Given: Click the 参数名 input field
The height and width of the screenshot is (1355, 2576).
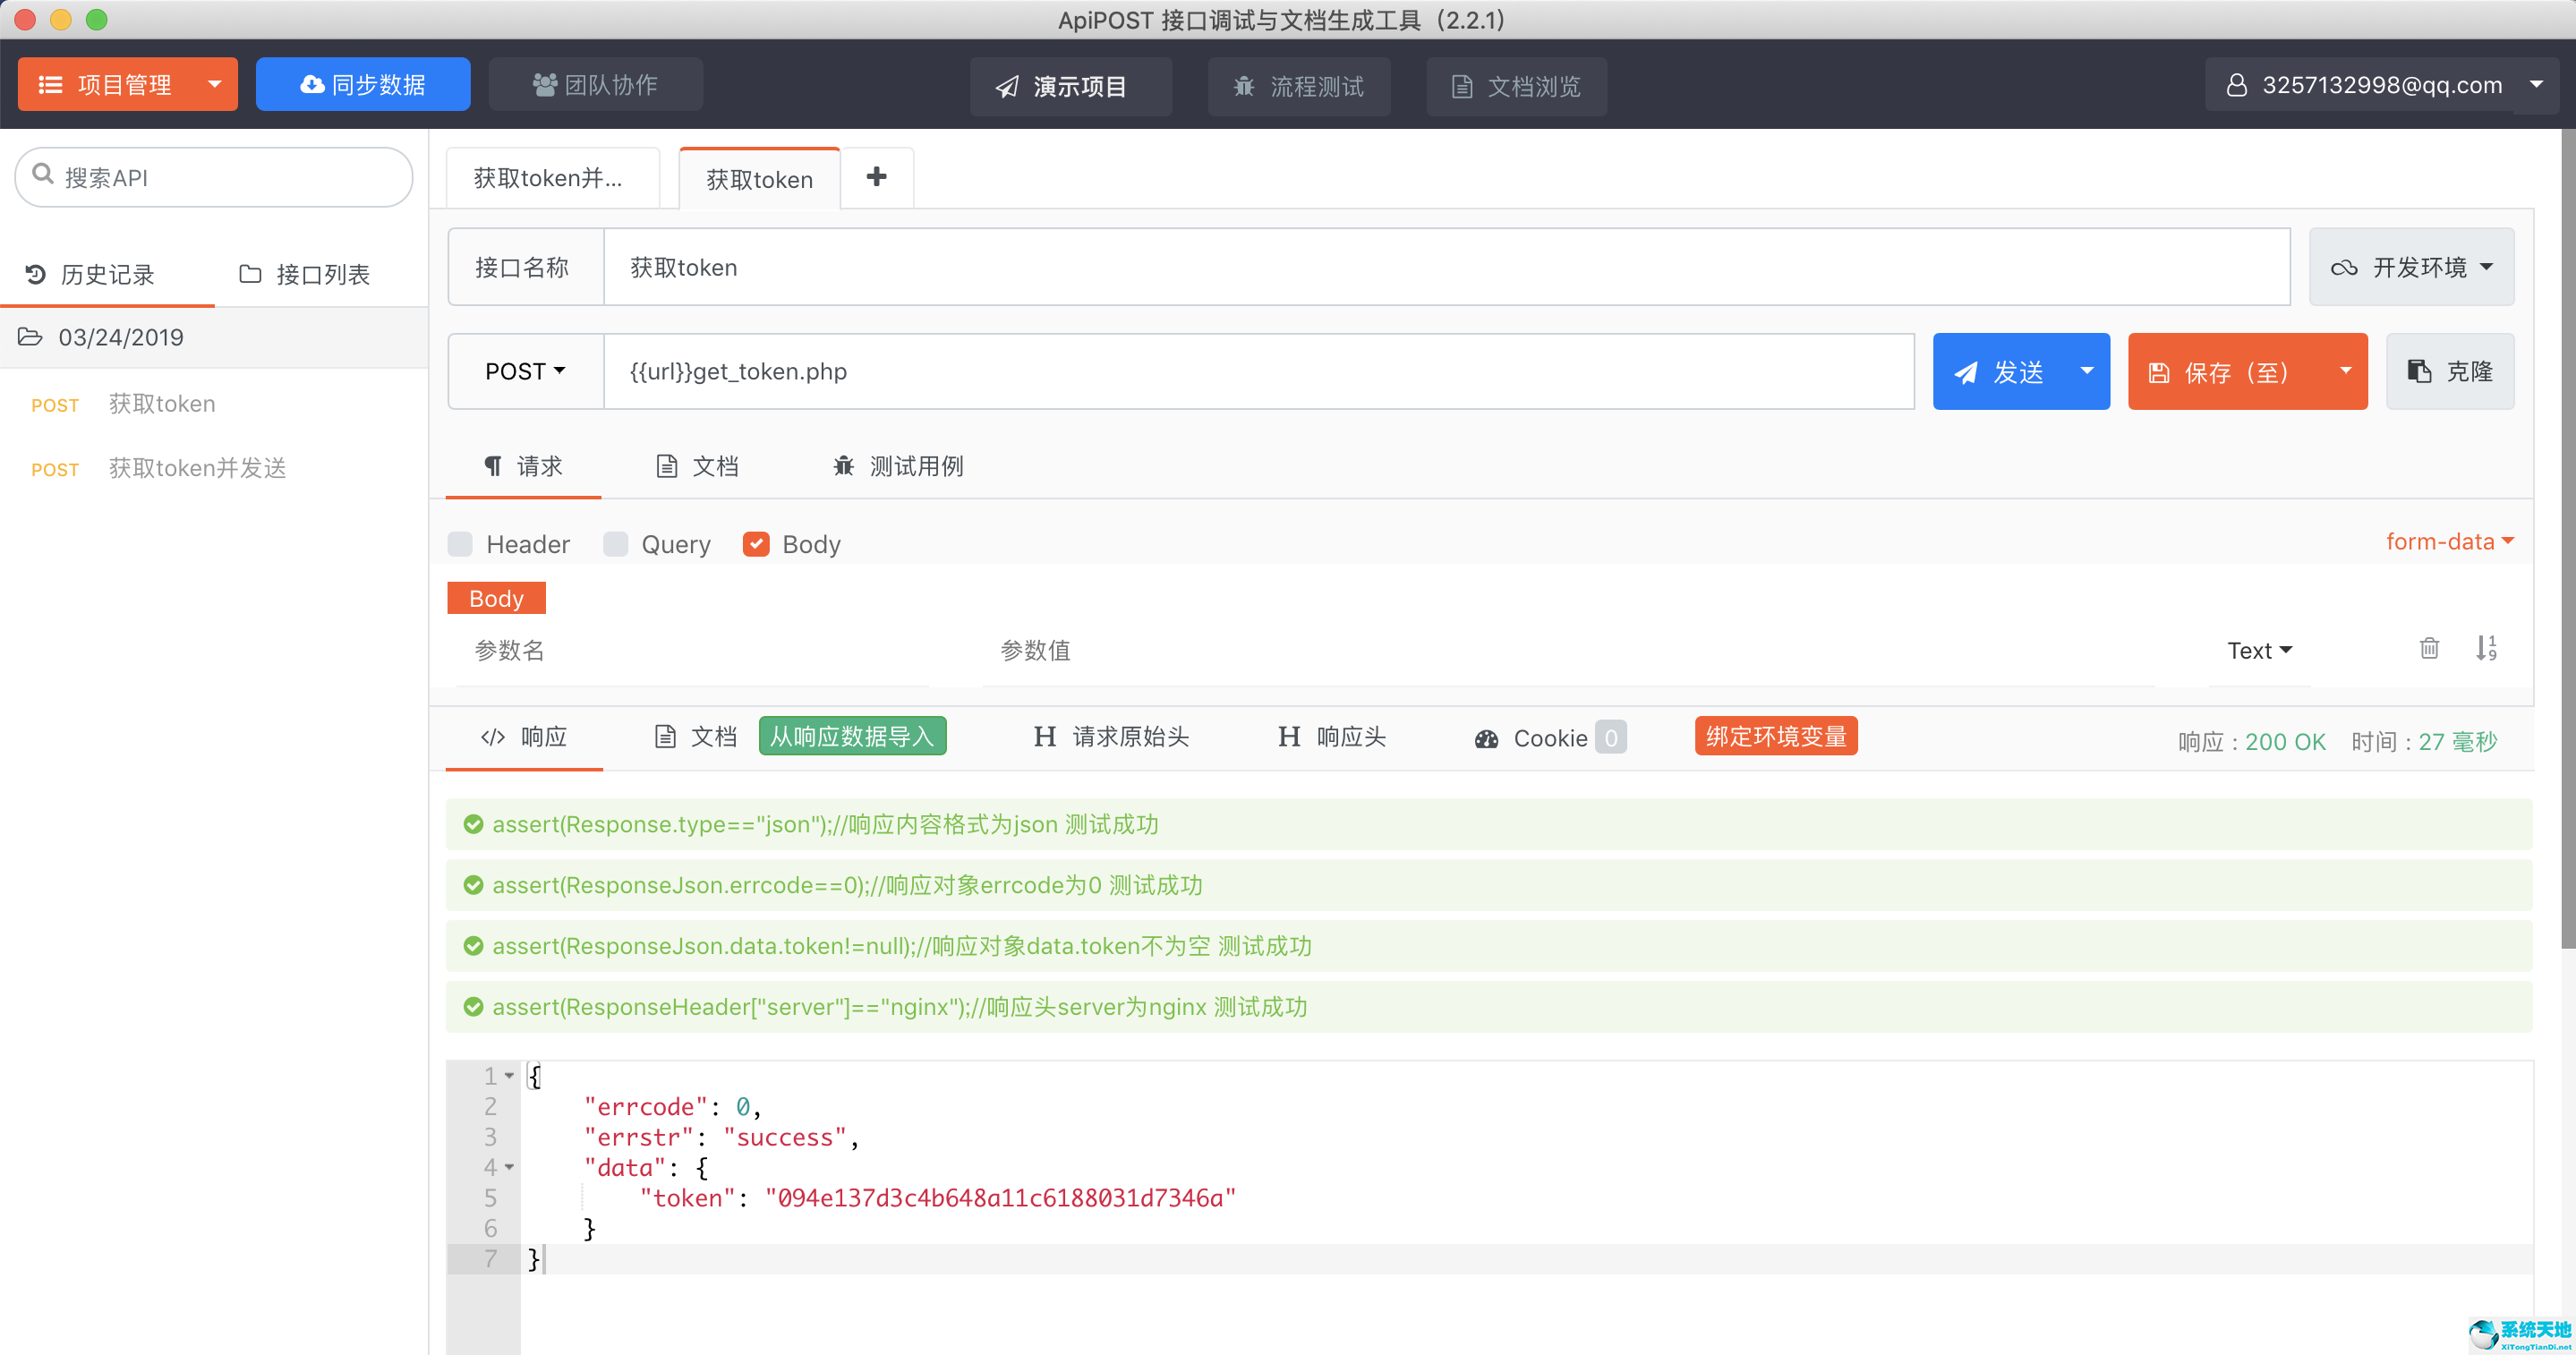Looking at the screenshot, I should point(693,651).
